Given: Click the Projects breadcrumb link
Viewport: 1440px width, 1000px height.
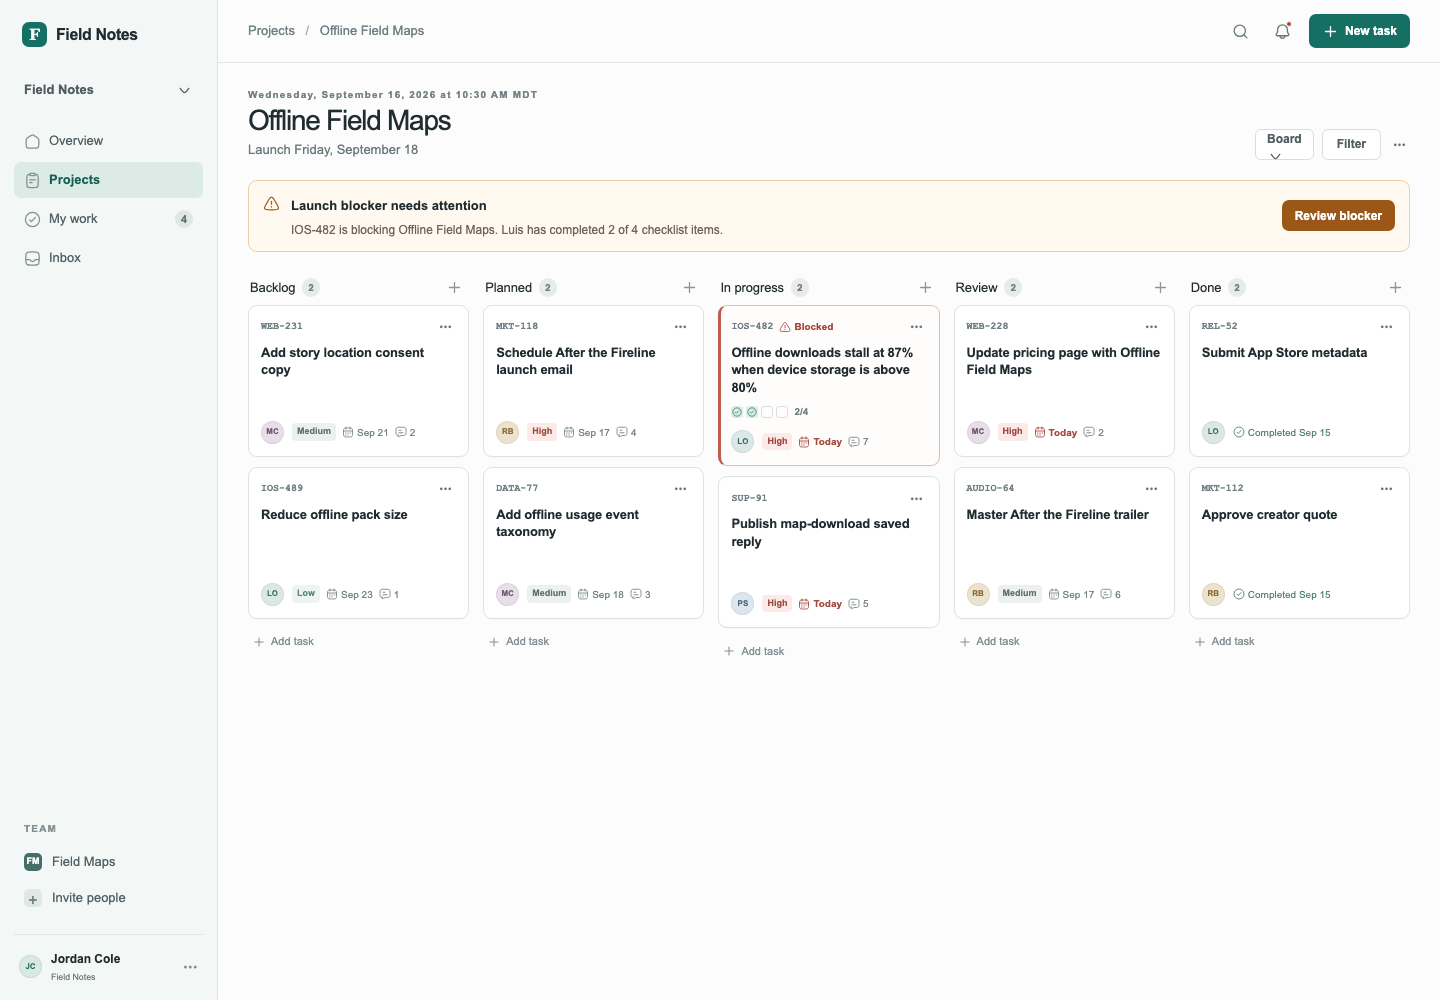Looking at the screenshot, I should point(271,31).
